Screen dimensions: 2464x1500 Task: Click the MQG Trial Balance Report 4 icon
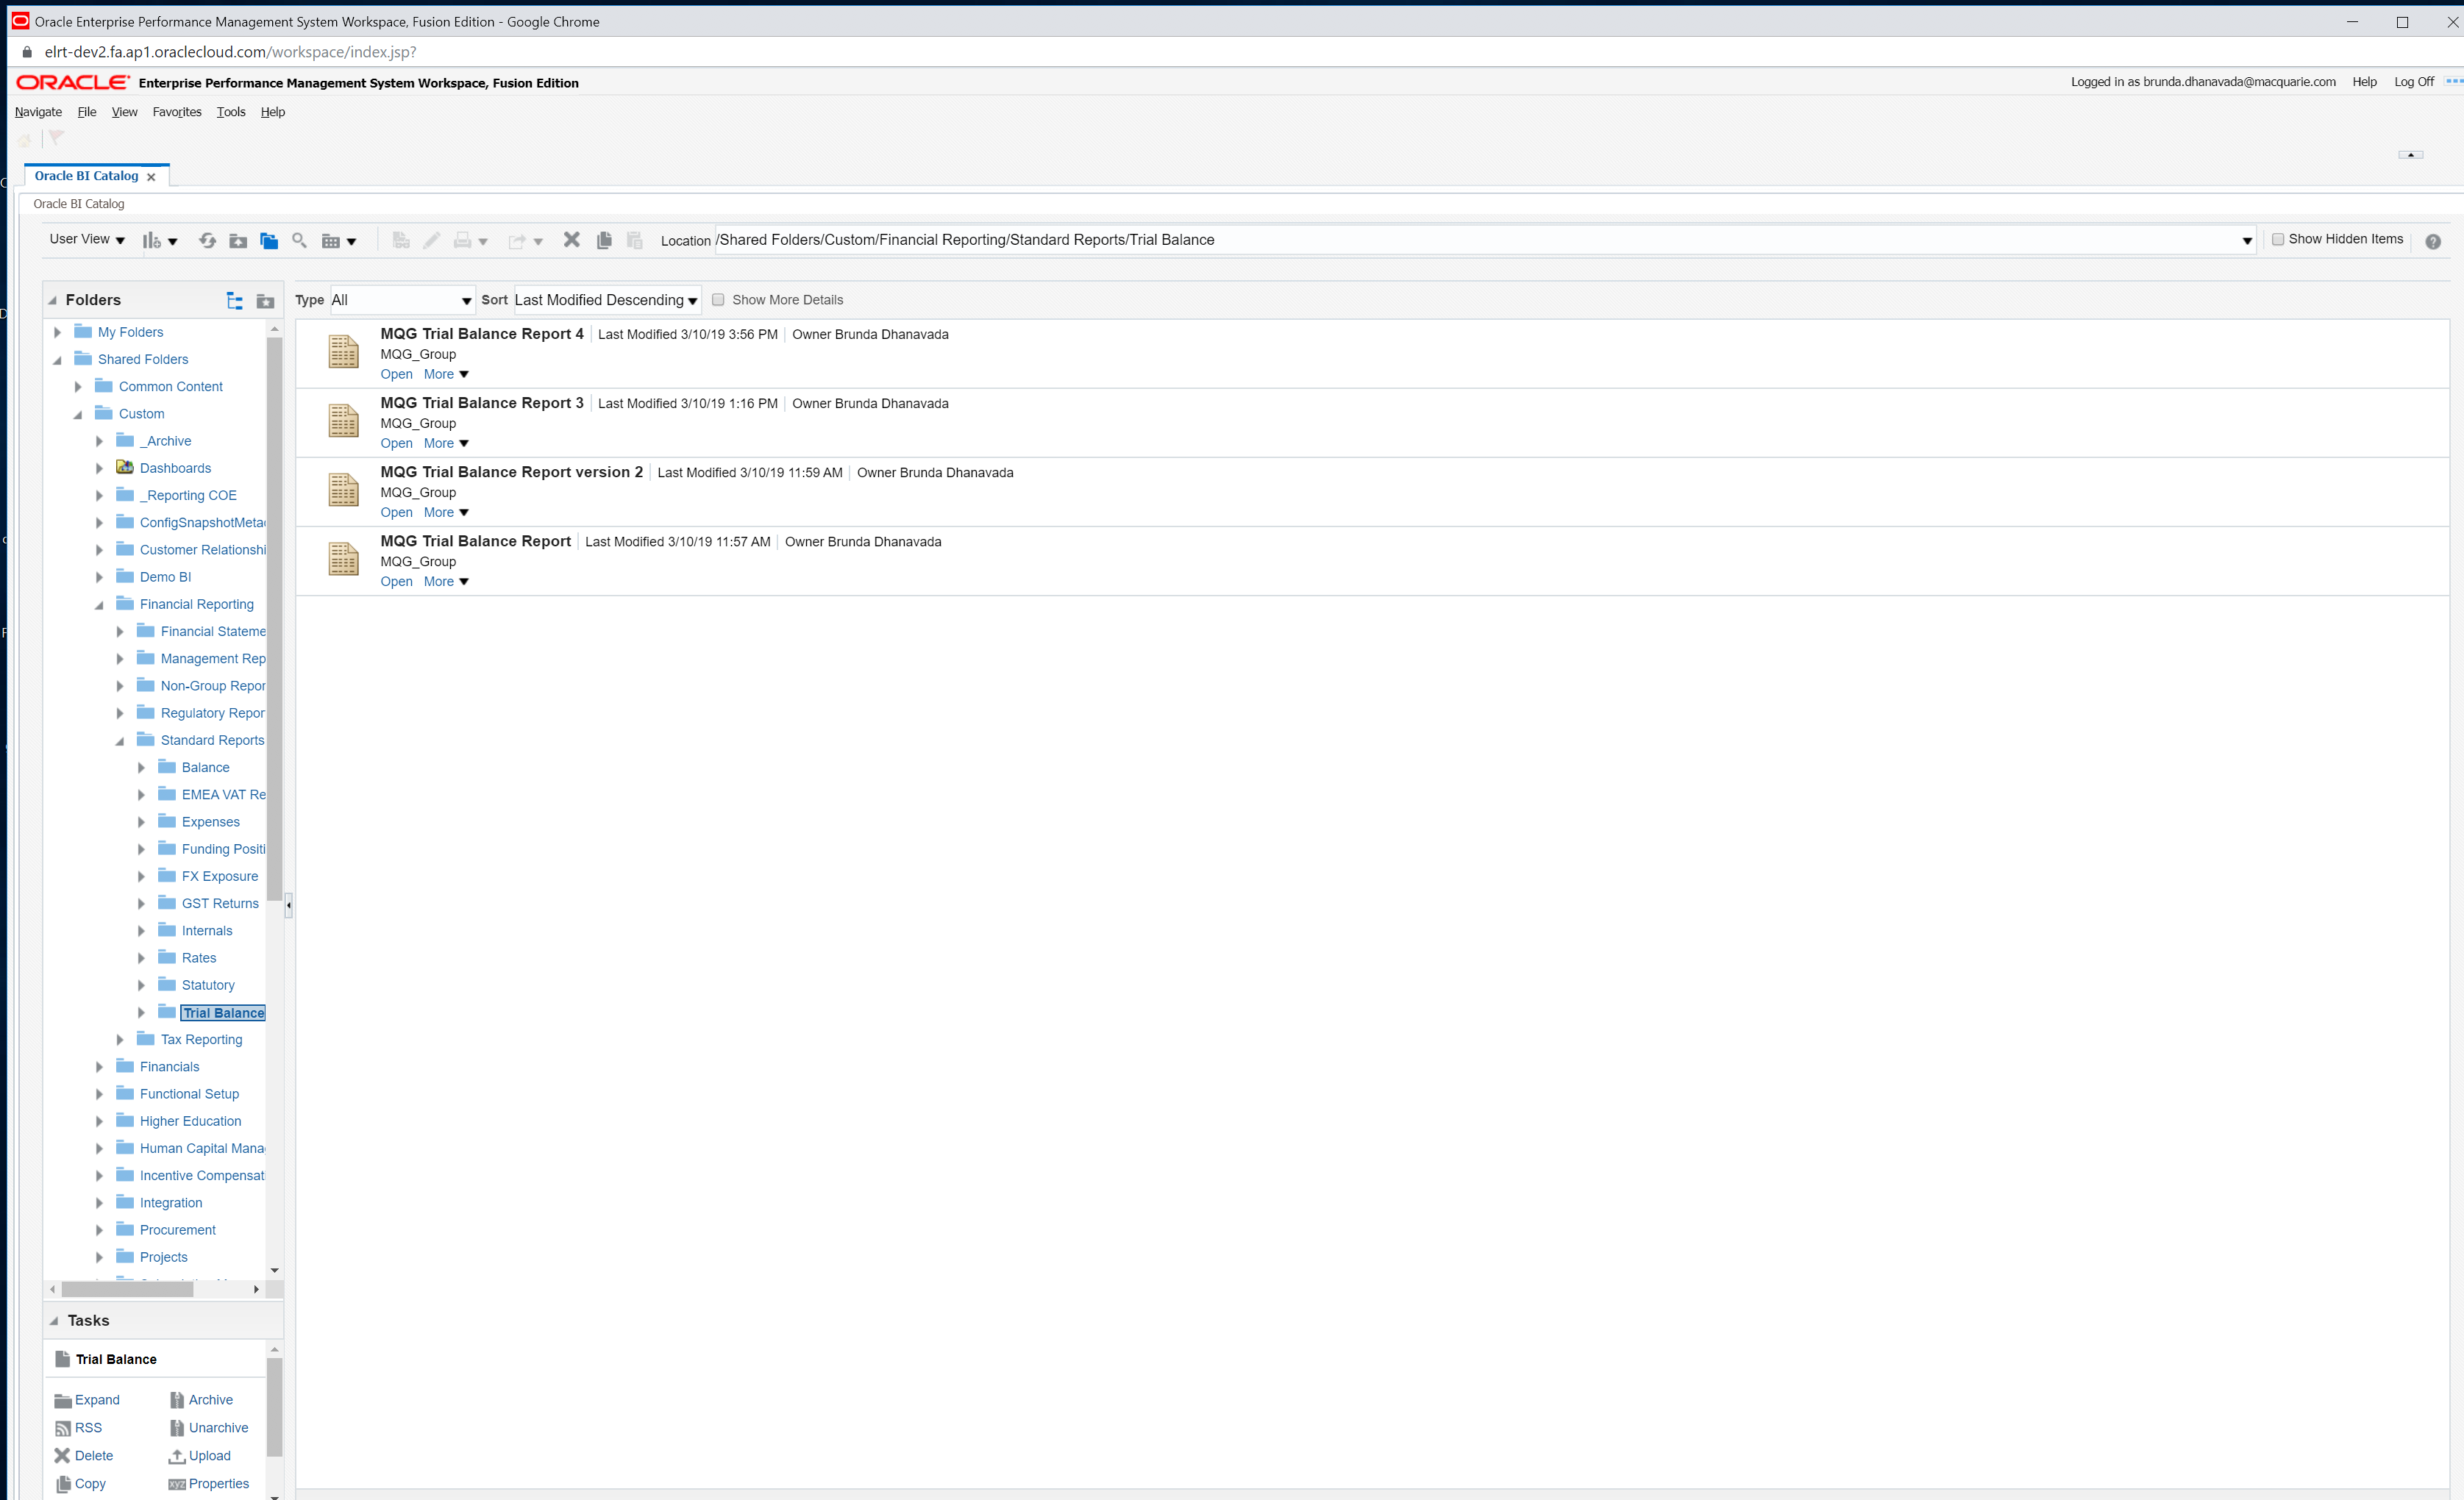pyautogui.click(x=343, y=352)
